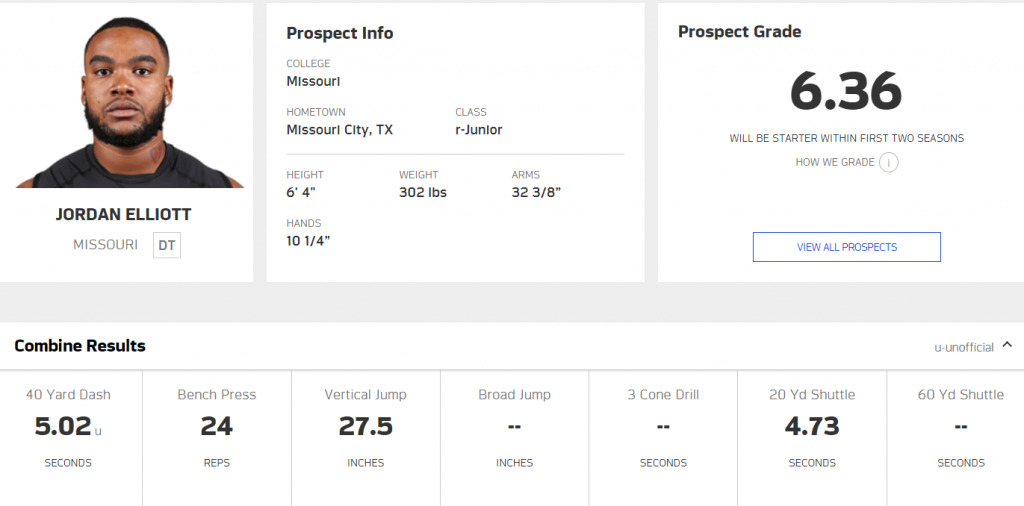The image size is (1024, 506).
Task: Click the Jordan Elliott name heading
Action: (123, 215)
